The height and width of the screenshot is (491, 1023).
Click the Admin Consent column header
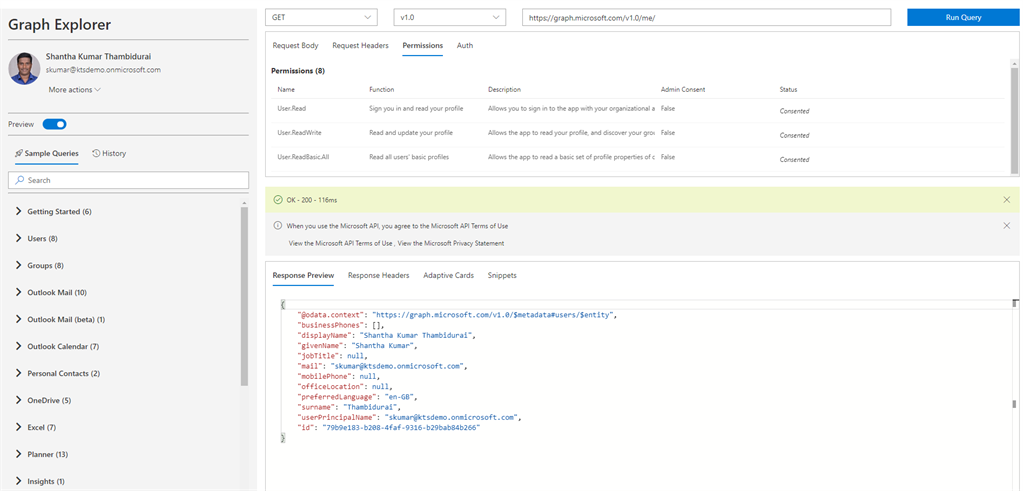point(683,89)
